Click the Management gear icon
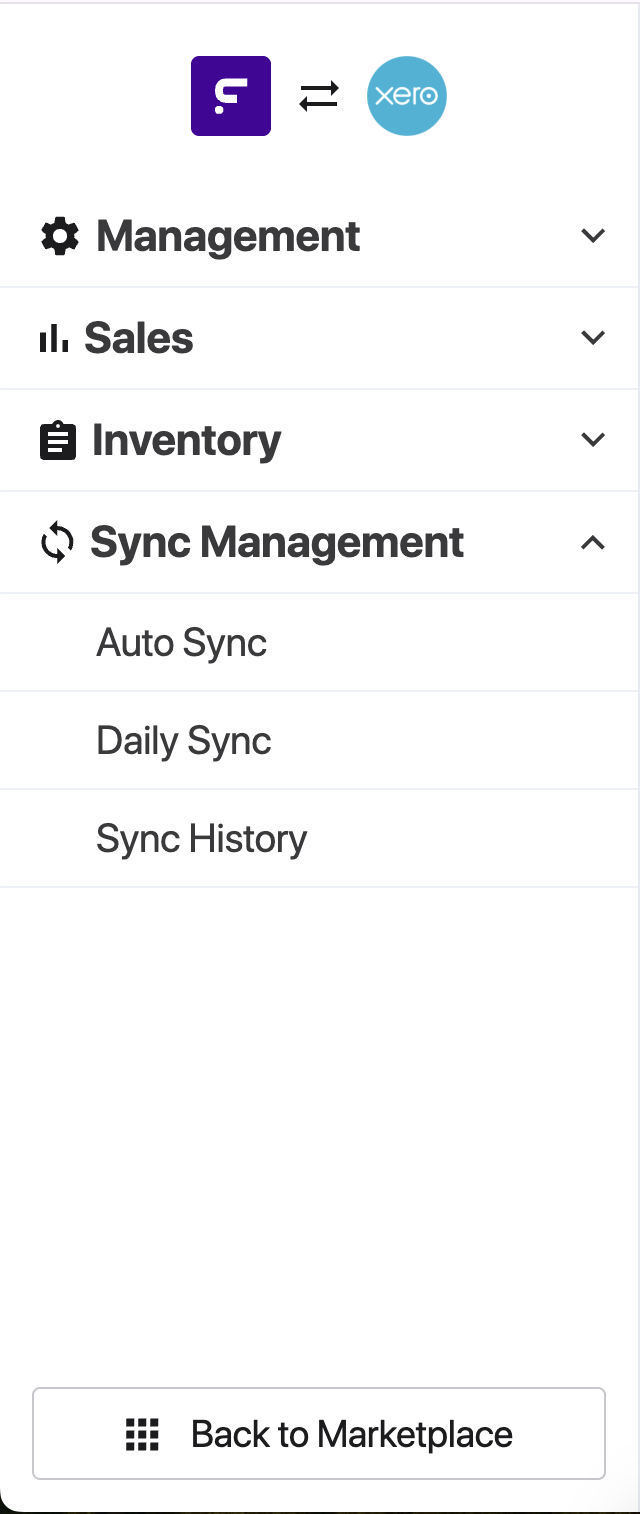Screen dimensions: 640x1514 click(60, 237)
